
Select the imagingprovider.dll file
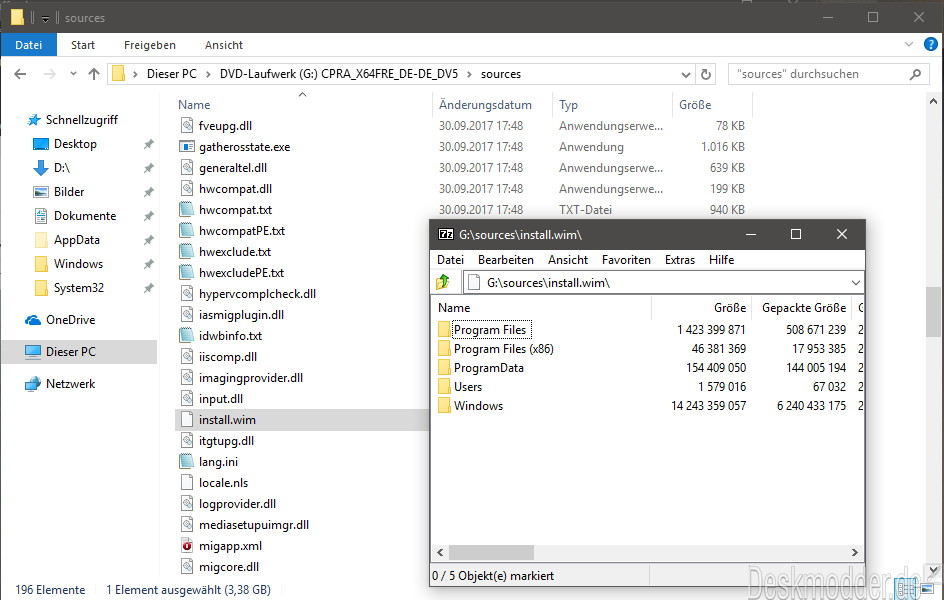[250, 378]
